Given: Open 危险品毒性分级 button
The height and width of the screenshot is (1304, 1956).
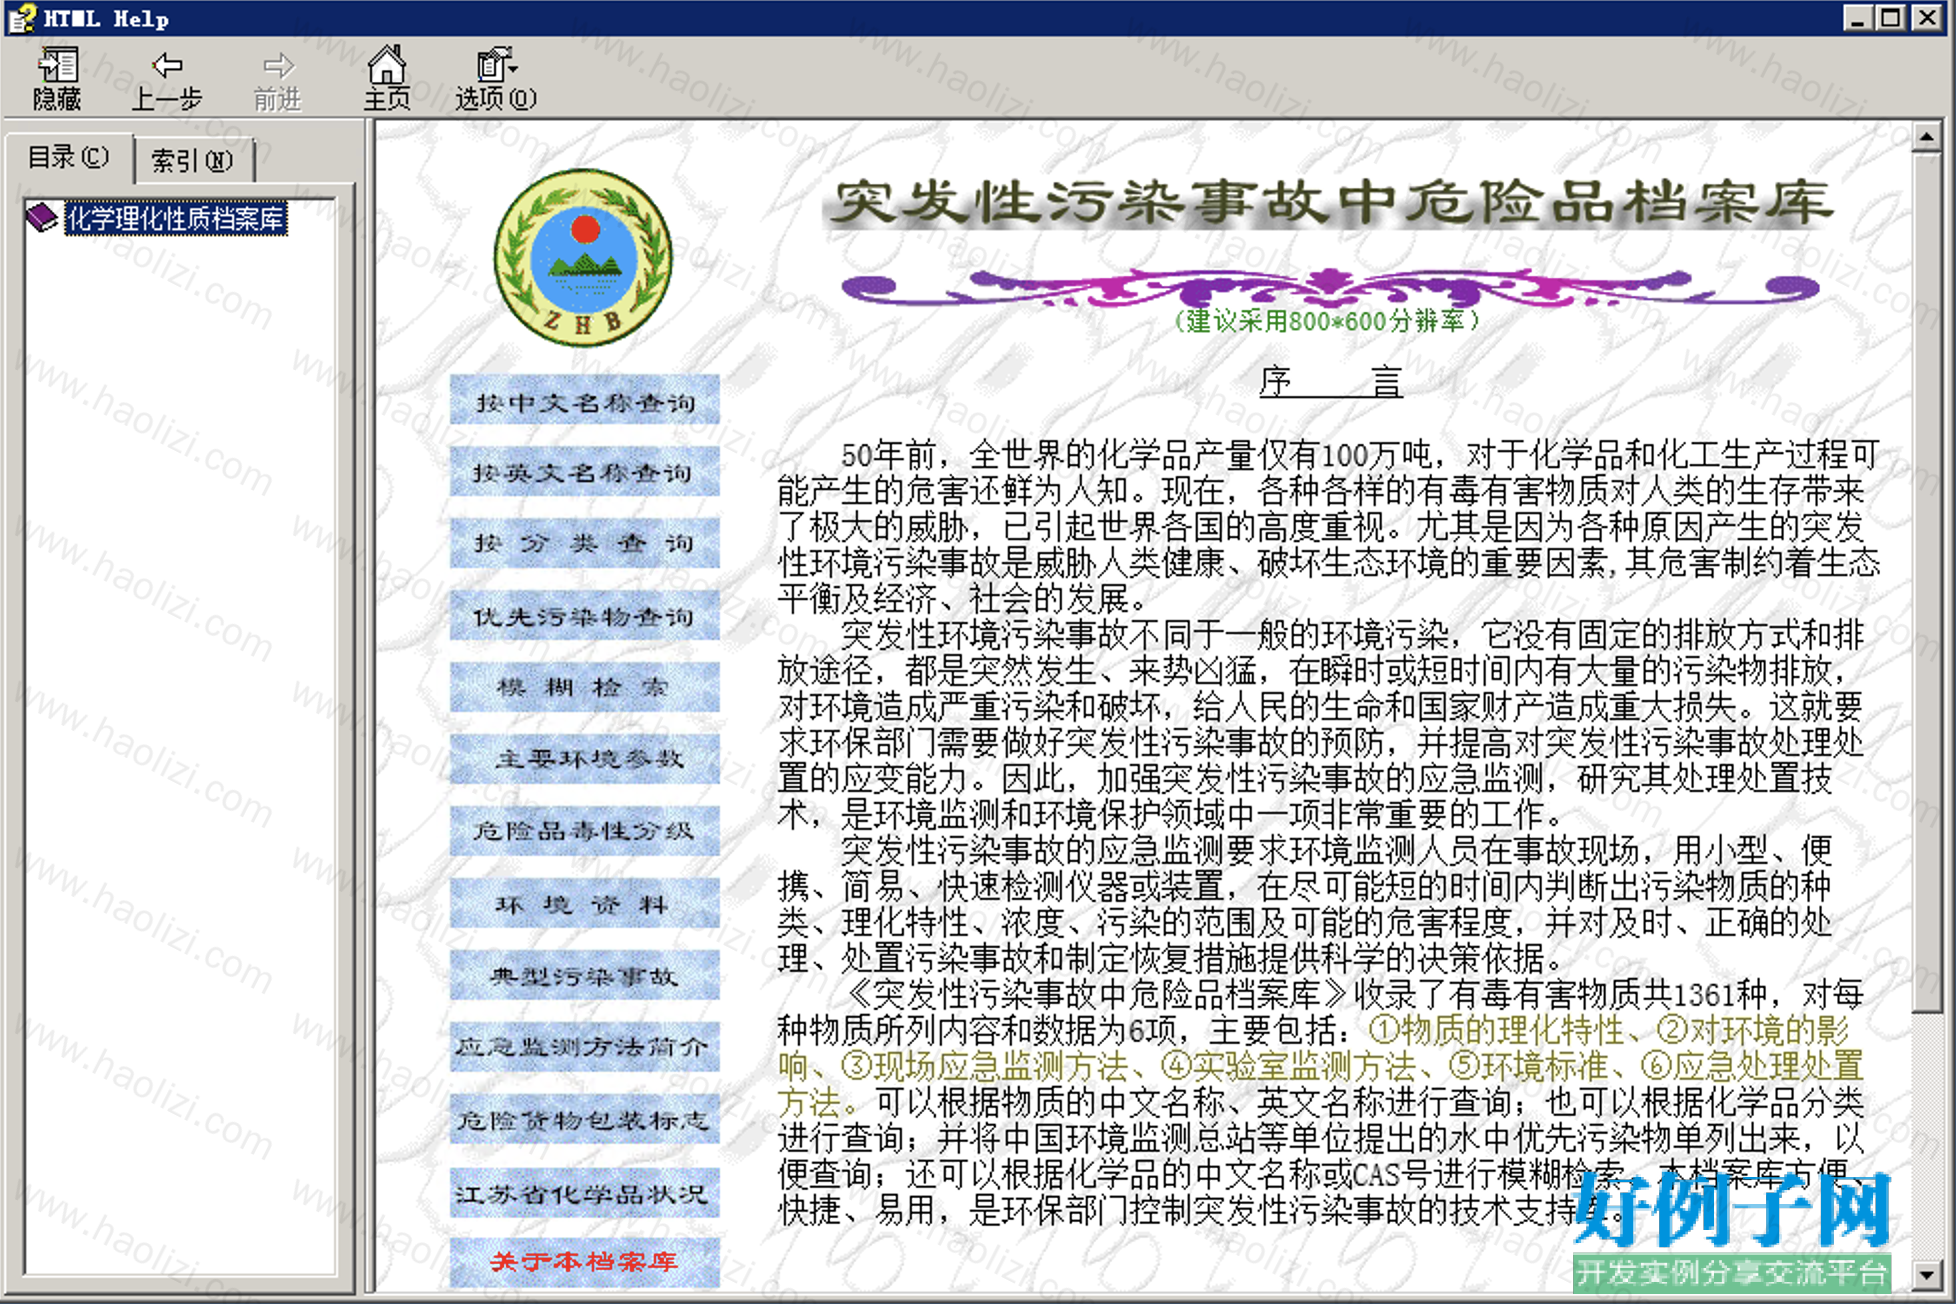Looking at the screenshot, I should click(x=585, y=831).
